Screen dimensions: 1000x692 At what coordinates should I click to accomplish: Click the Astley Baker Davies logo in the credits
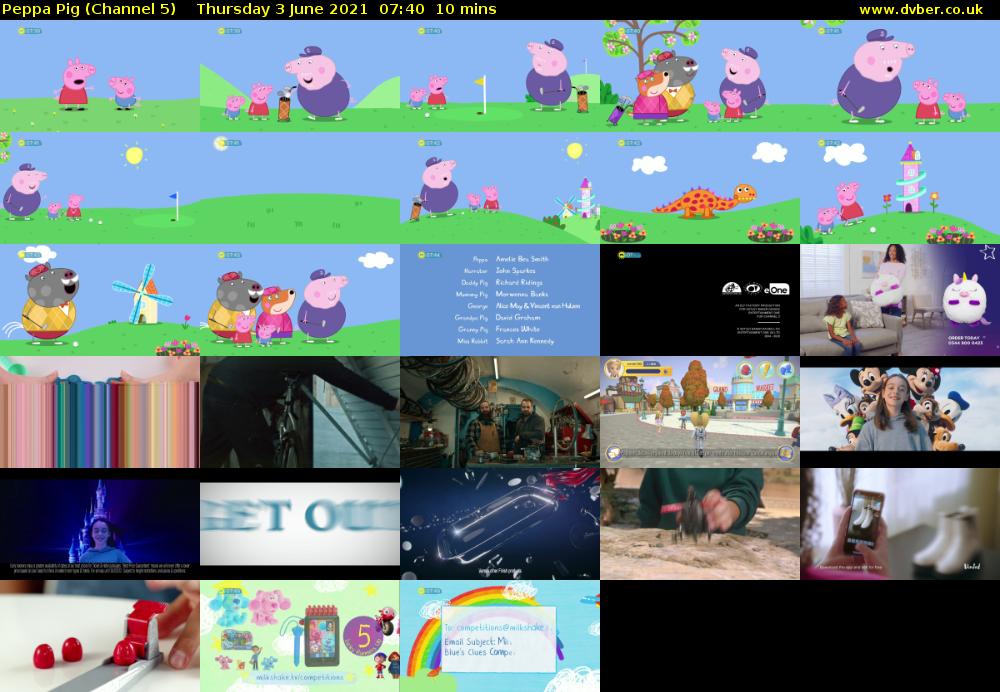pyautogui.click(x=731, y=288)
